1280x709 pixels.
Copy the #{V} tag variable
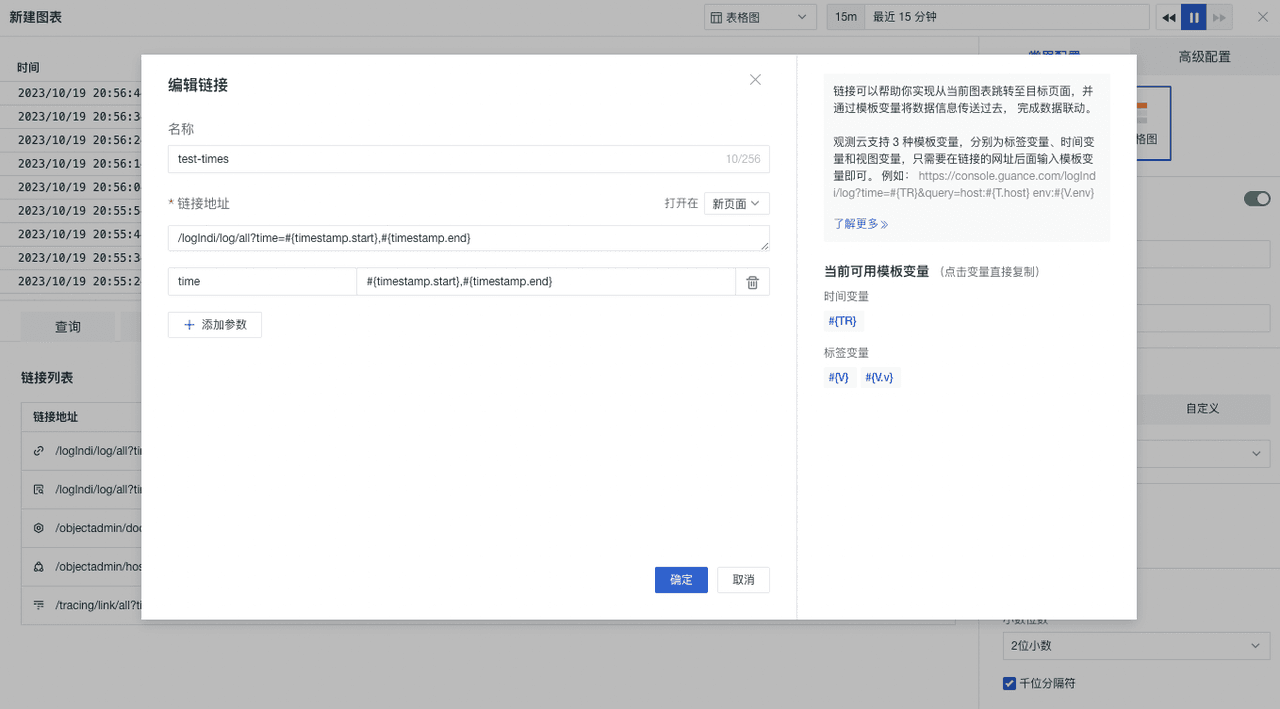[838, 377]
